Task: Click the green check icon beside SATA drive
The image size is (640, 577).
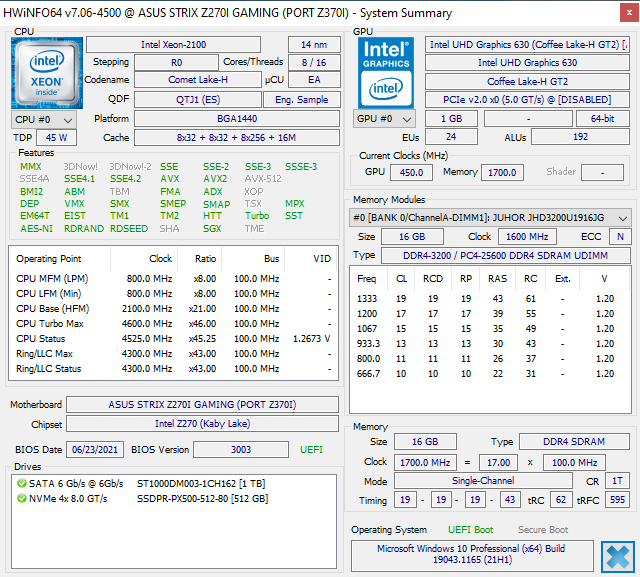Action: tap(22, 484)
